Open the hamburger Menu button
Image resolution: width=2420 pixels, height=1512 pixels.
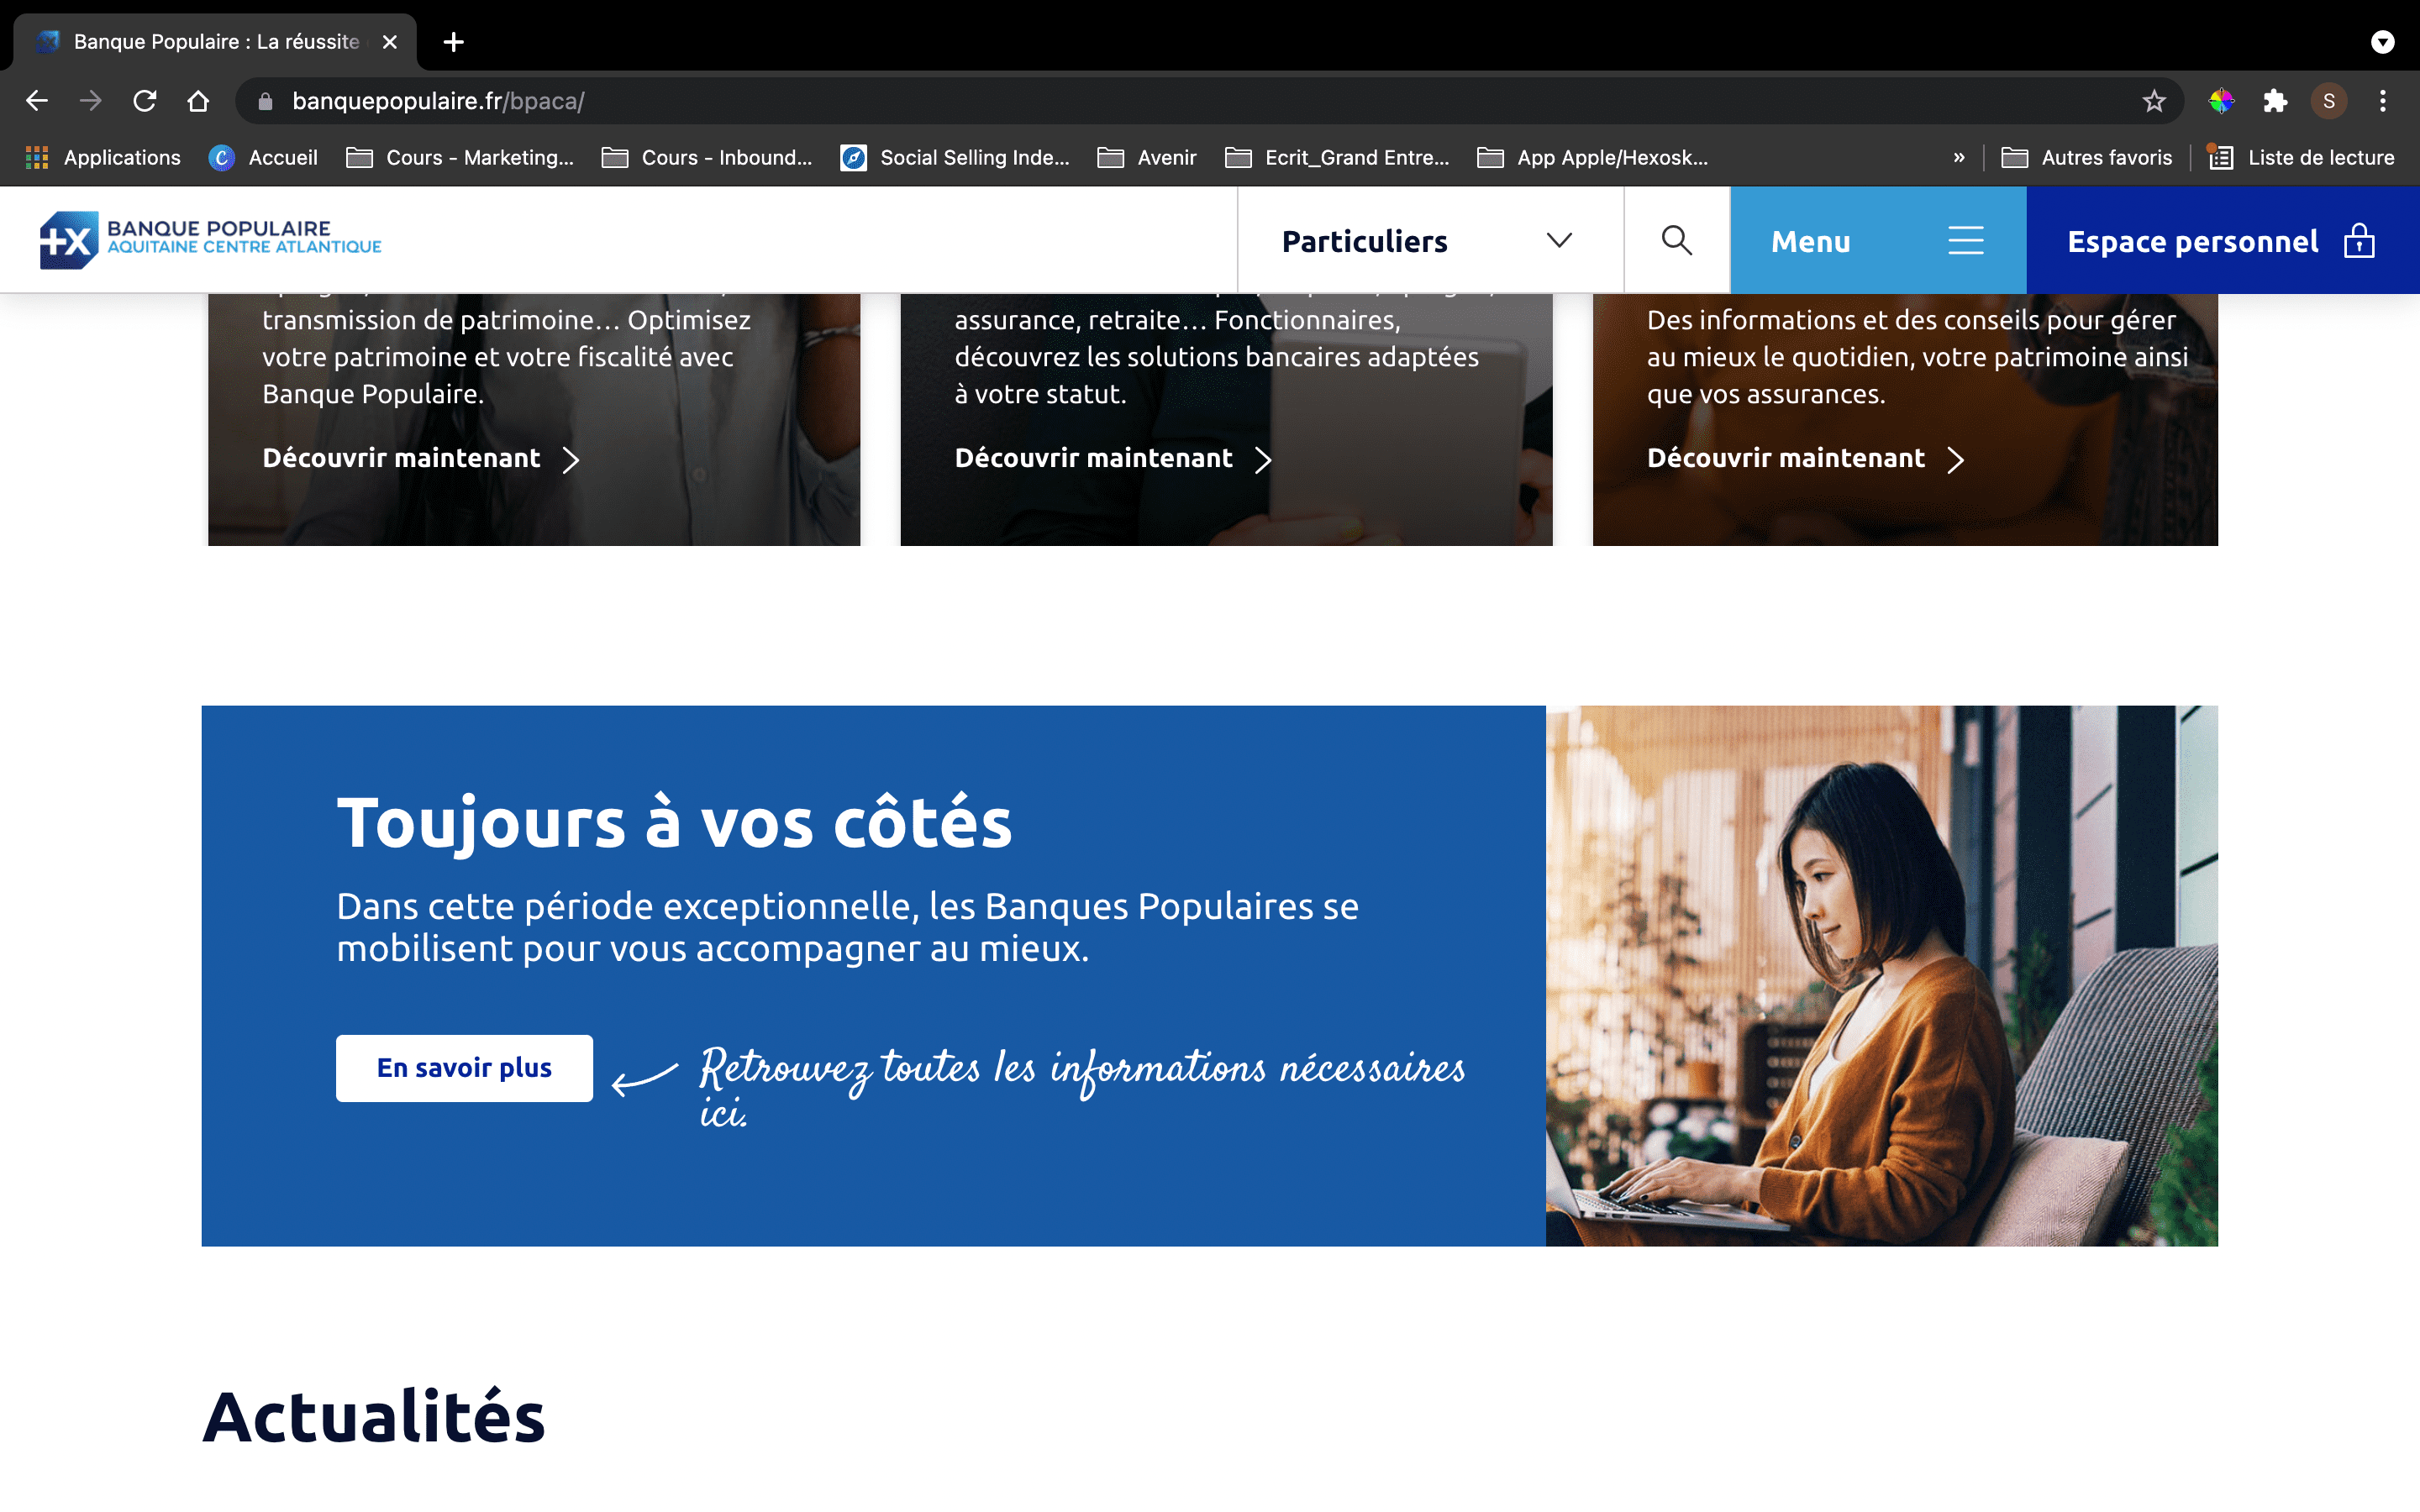click(1877, 240)
